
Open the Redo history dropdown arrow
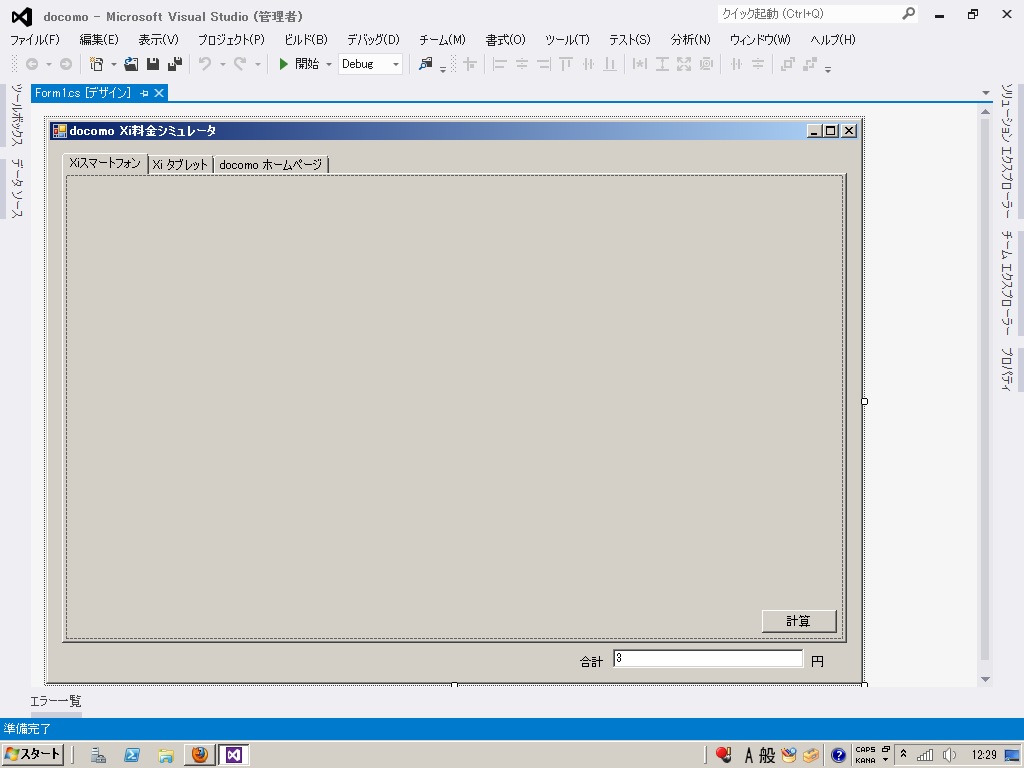tap(258, 64)
